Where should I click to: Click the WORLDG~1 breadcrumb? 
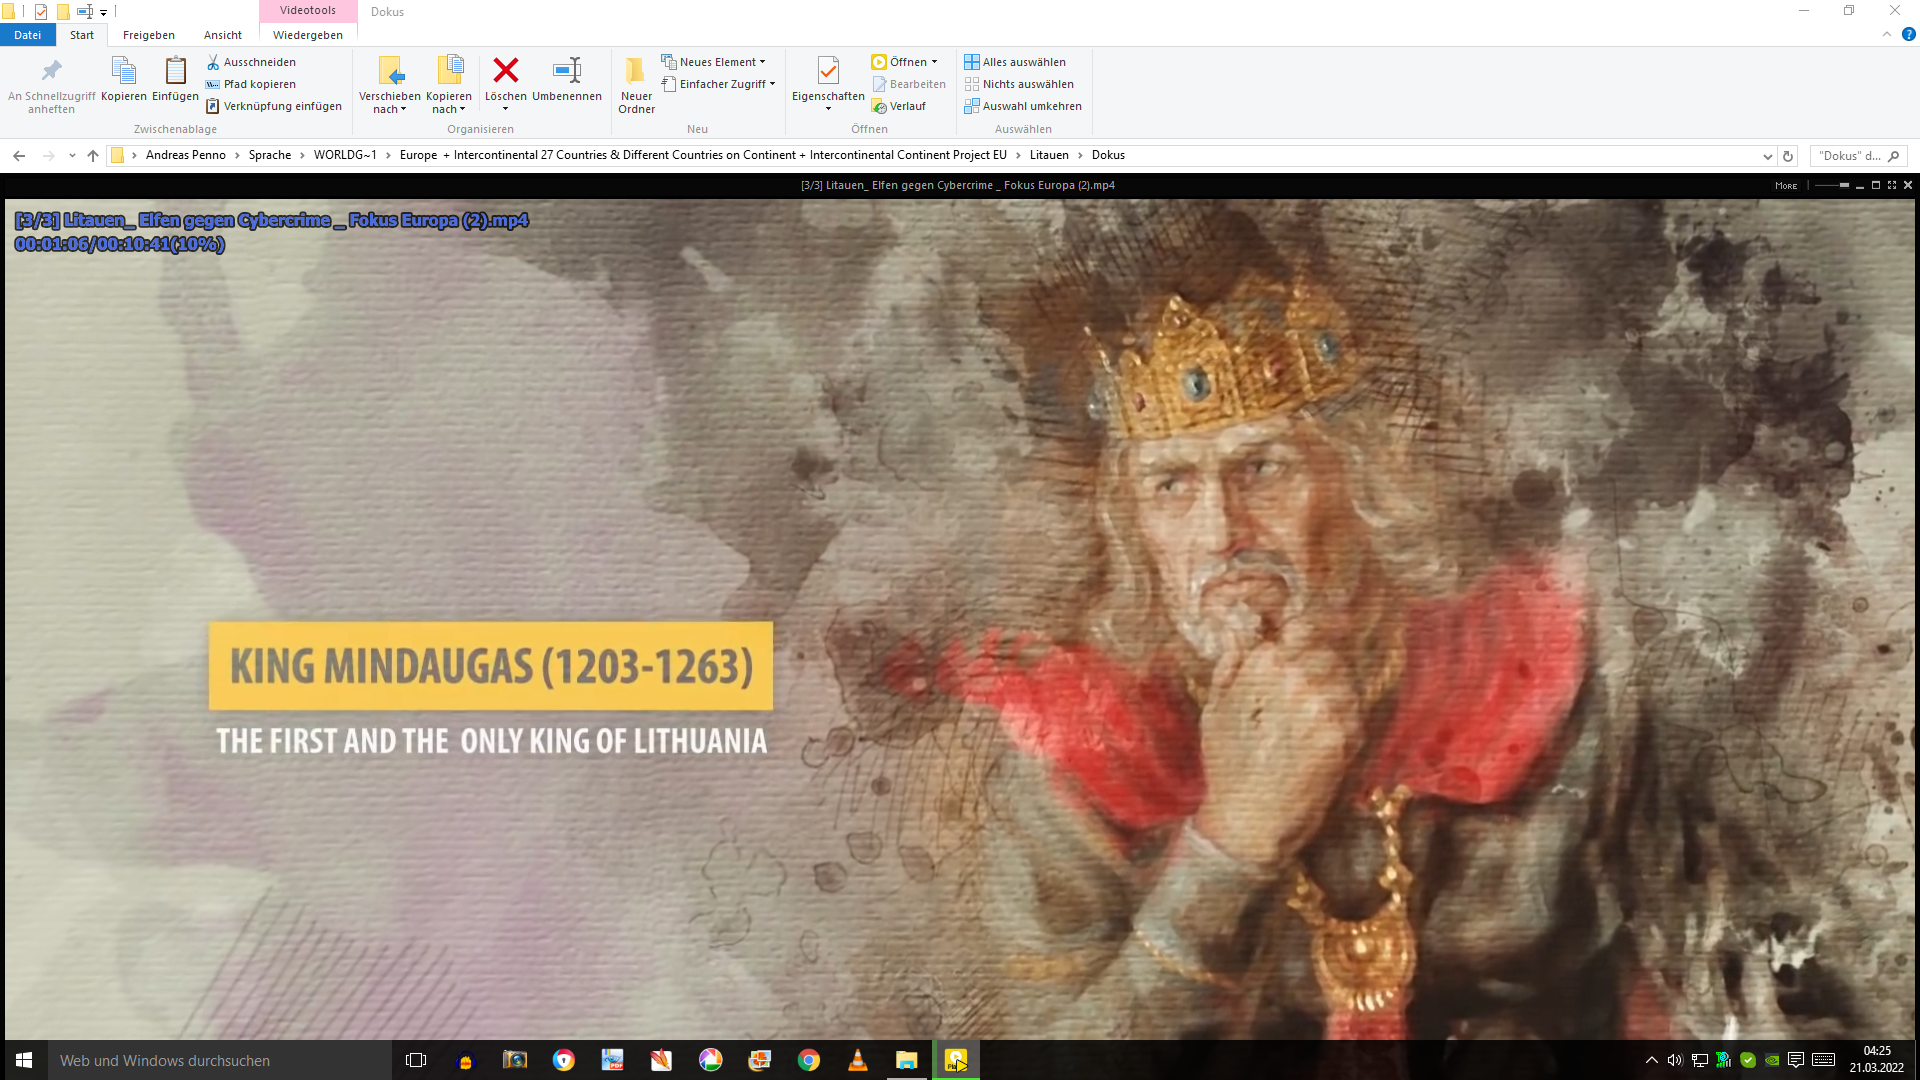(345, 155)
